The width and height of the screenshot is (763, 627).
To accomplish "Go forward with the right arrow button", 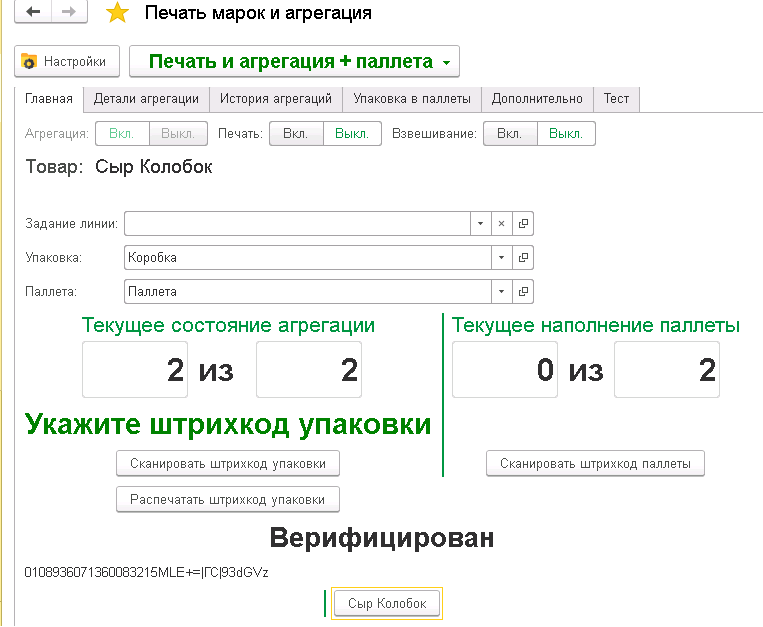I will [69, 12].
